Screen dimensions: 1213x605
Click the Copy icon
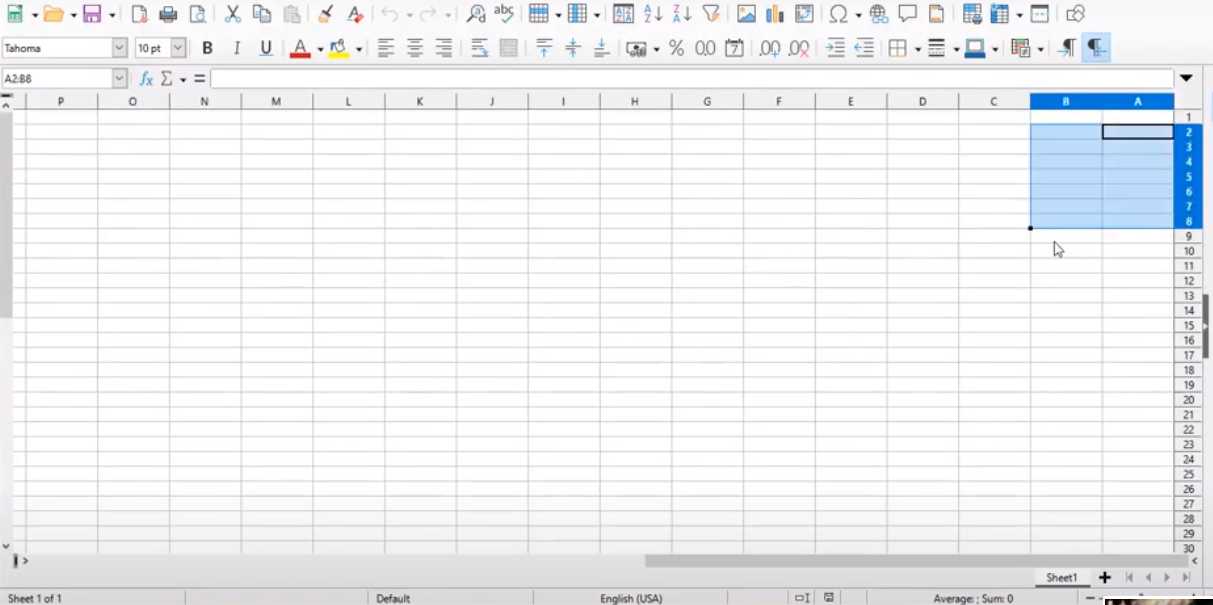coord(262,14)
